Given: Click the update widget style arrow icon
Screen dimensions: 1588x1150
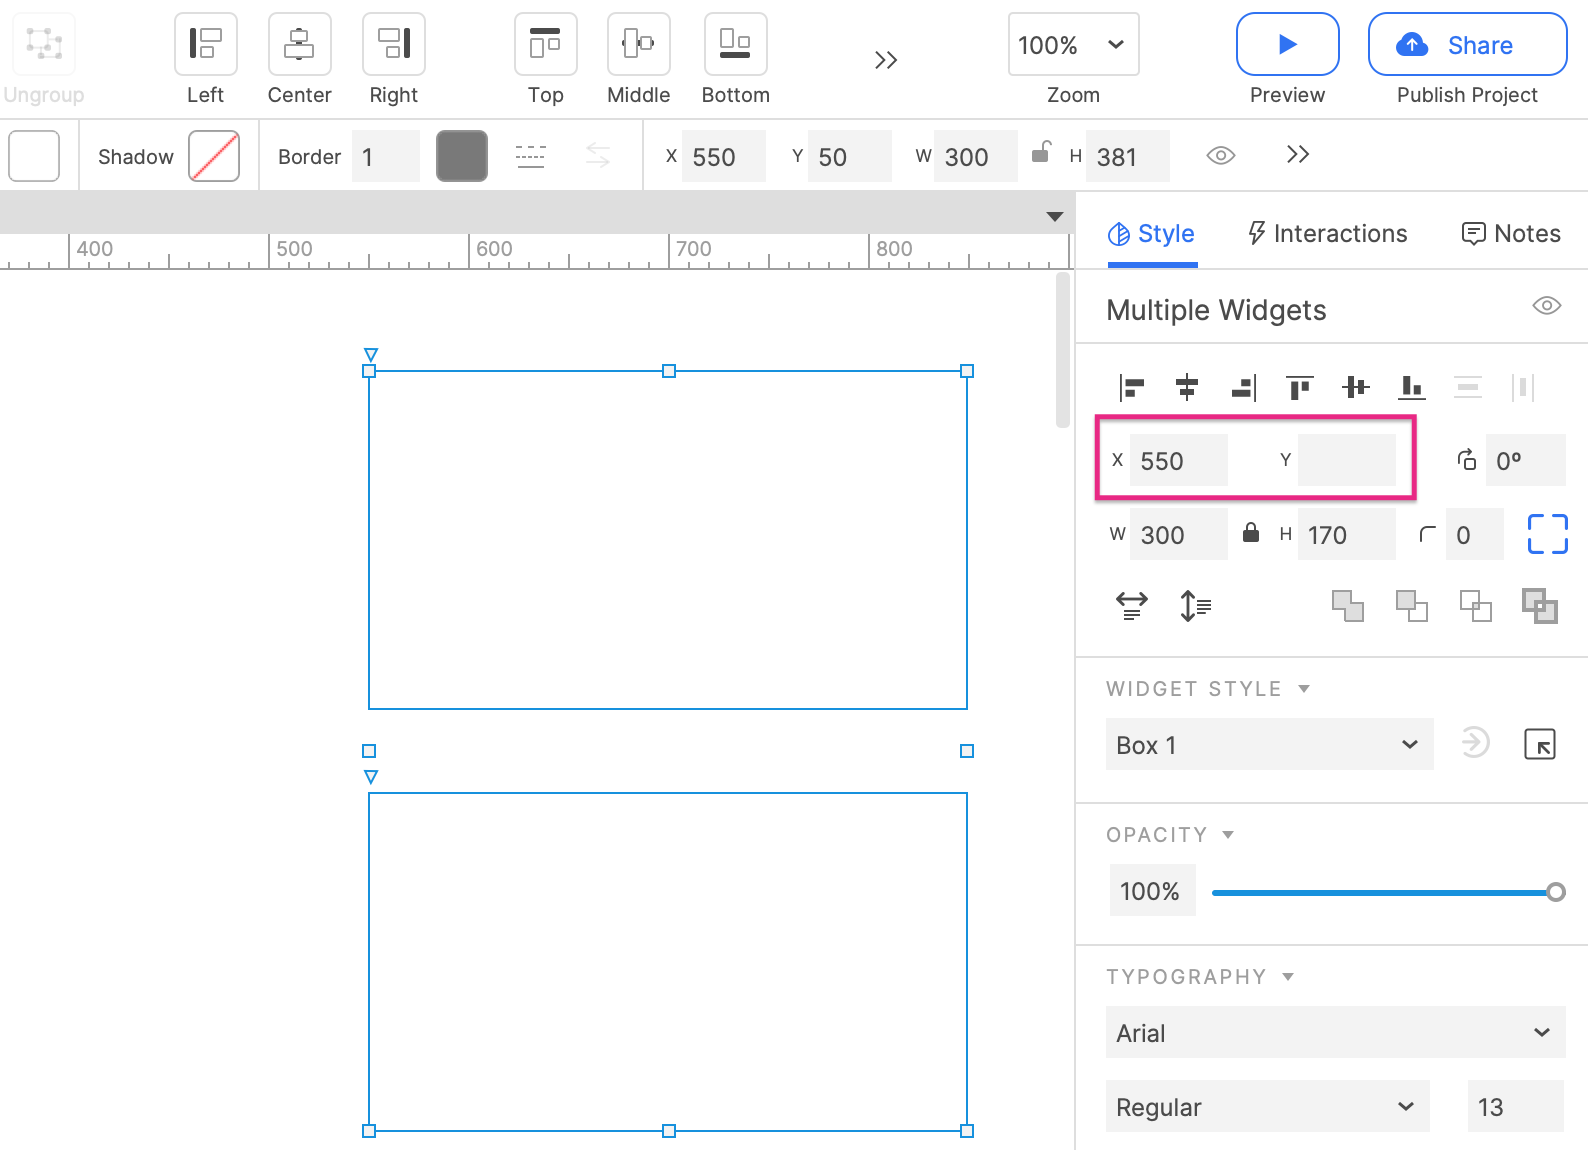Looking at the screenshot, I should pos(1474,743).
